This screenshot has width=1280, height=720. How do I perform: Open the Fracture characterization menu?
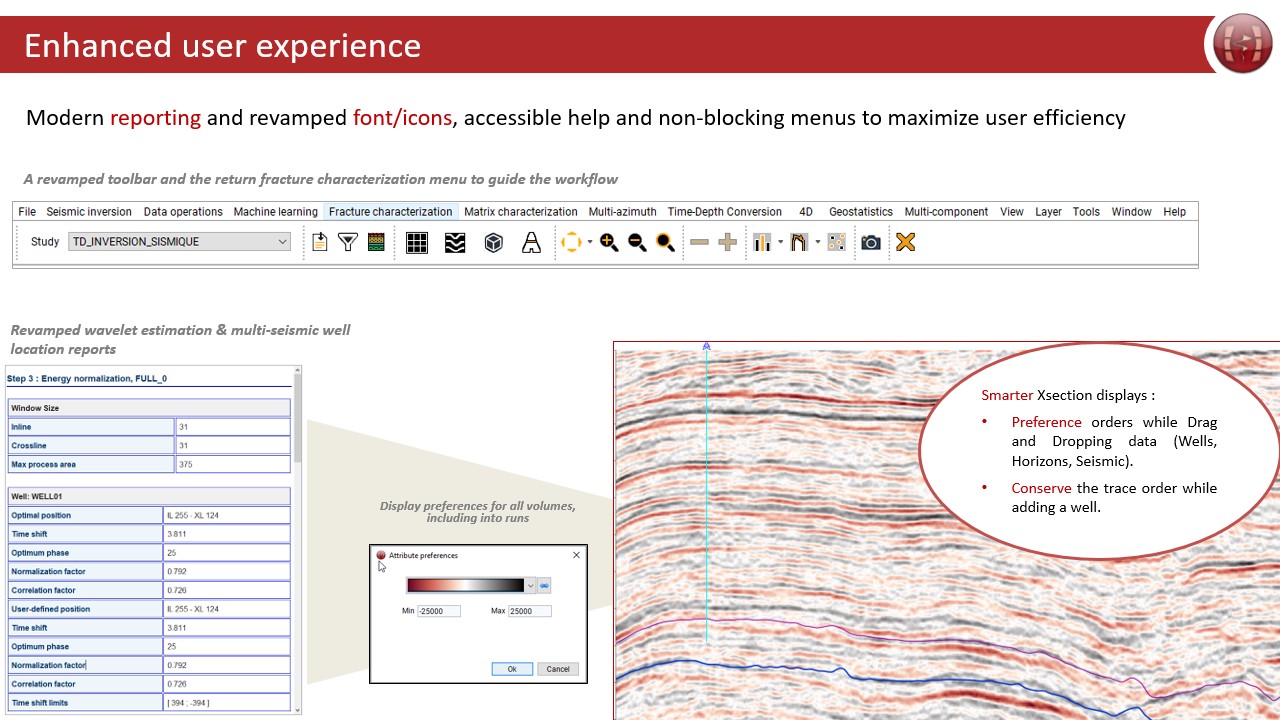390,212
